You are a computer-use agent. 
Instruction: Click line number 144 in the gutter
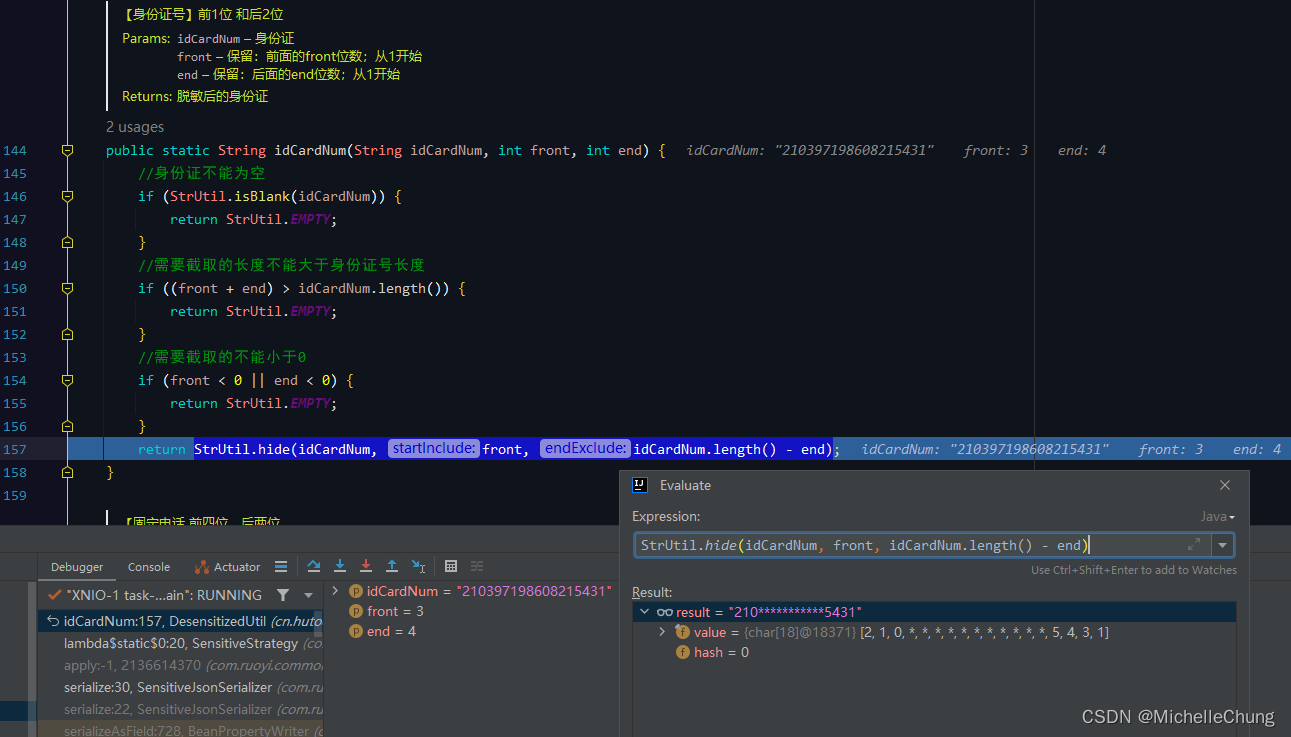(15, 150)
